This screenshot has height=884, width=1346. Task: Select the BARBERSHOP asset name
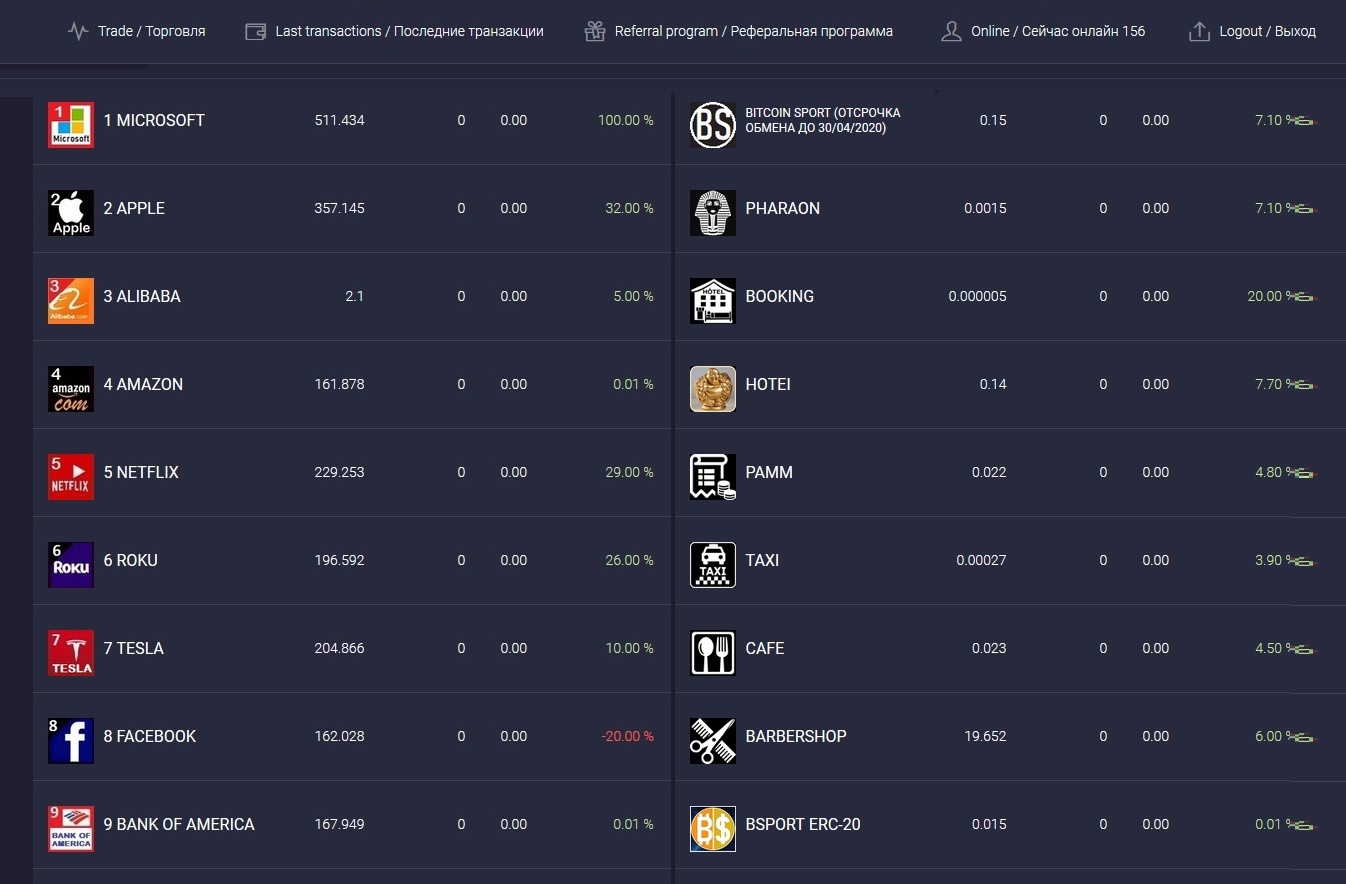click(796, 736)
